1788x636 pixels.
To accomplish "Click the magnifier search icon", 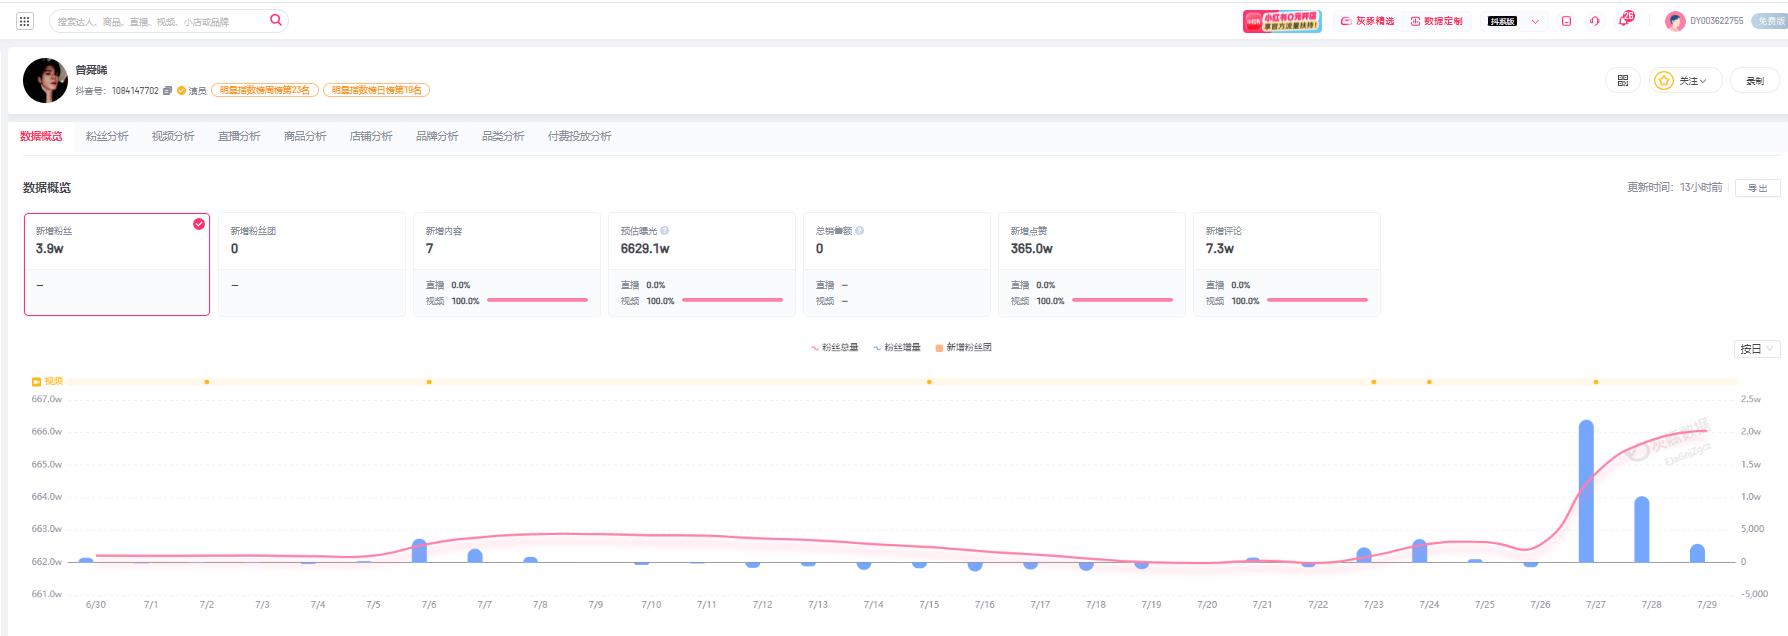I will pyautogui.click(x=276, y=20).
